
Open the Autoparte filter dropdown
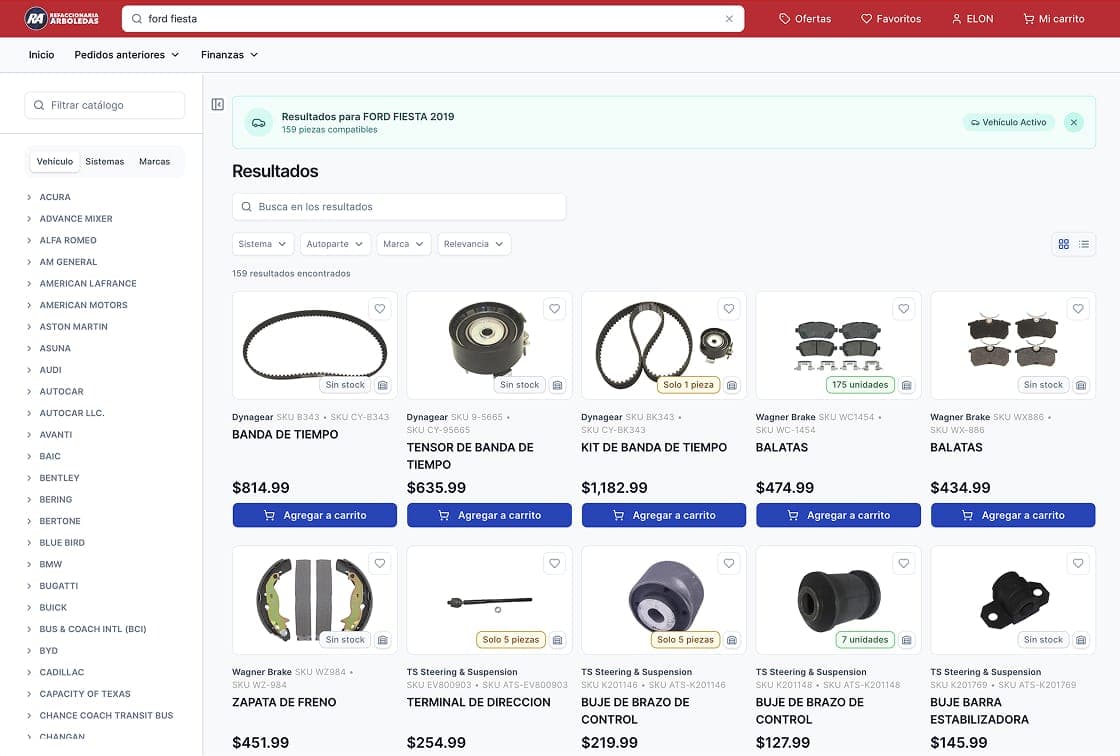(335, 244)
